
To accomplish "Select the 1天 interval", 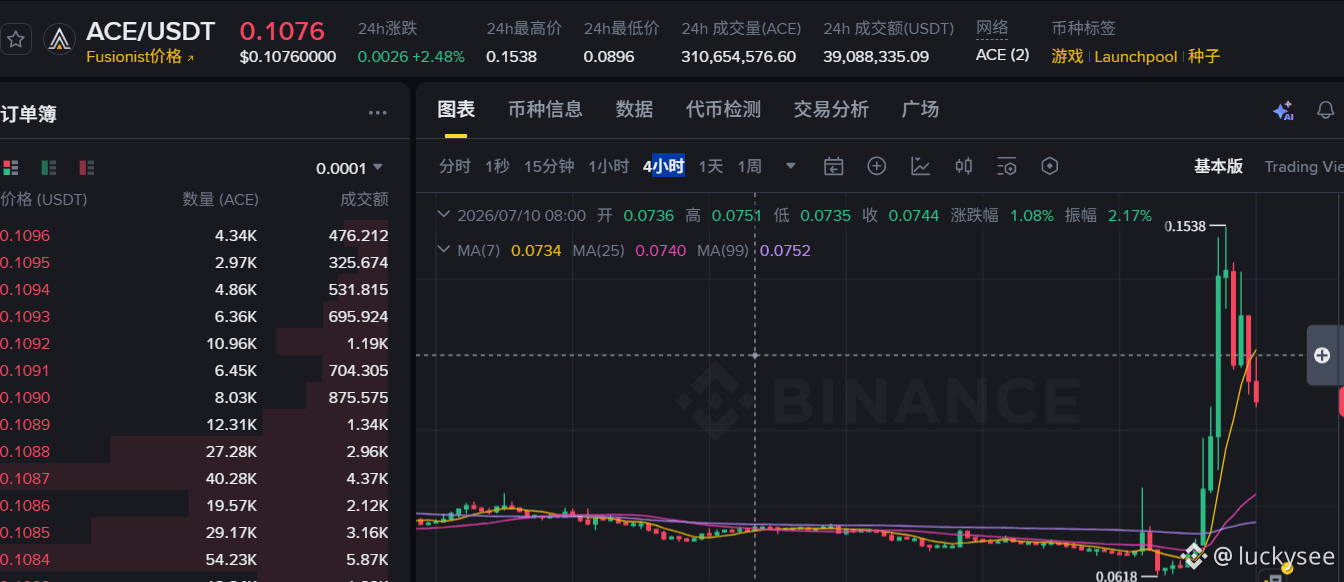I will (710, 166).
